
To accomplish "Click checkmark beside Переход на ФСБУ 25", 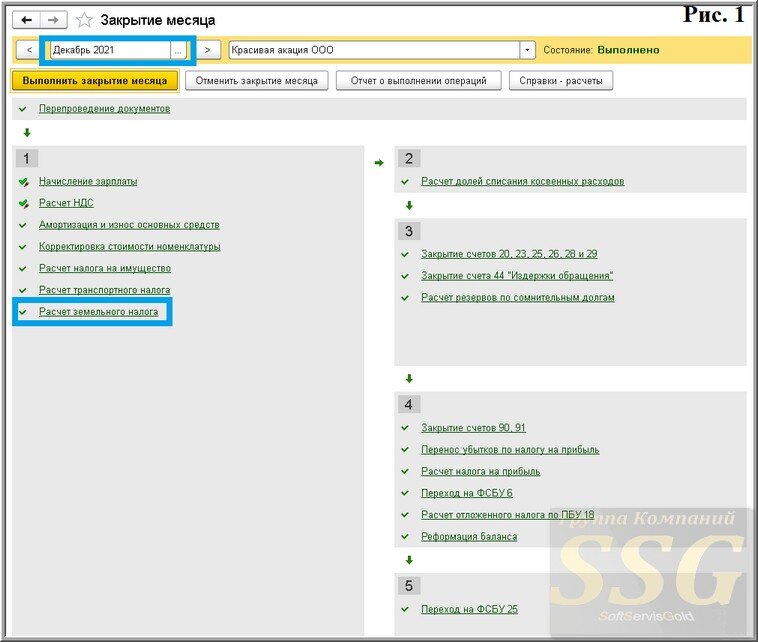I will click(x=405, y=610).
